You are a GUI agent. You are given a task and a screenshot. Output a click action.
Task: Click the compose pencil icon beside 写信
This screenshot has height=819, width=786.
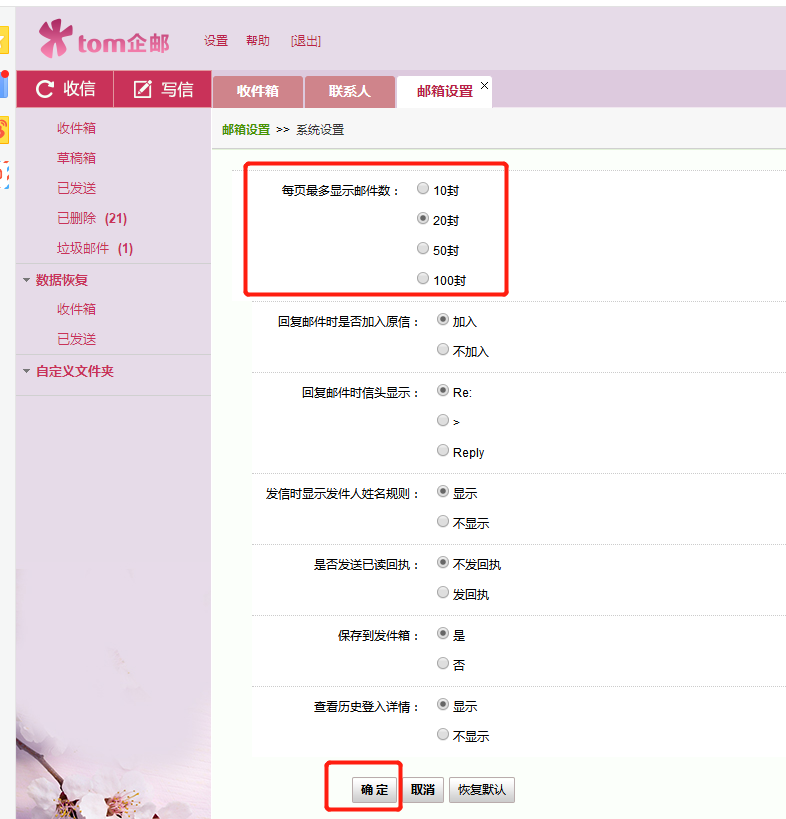tap(143, 89)
